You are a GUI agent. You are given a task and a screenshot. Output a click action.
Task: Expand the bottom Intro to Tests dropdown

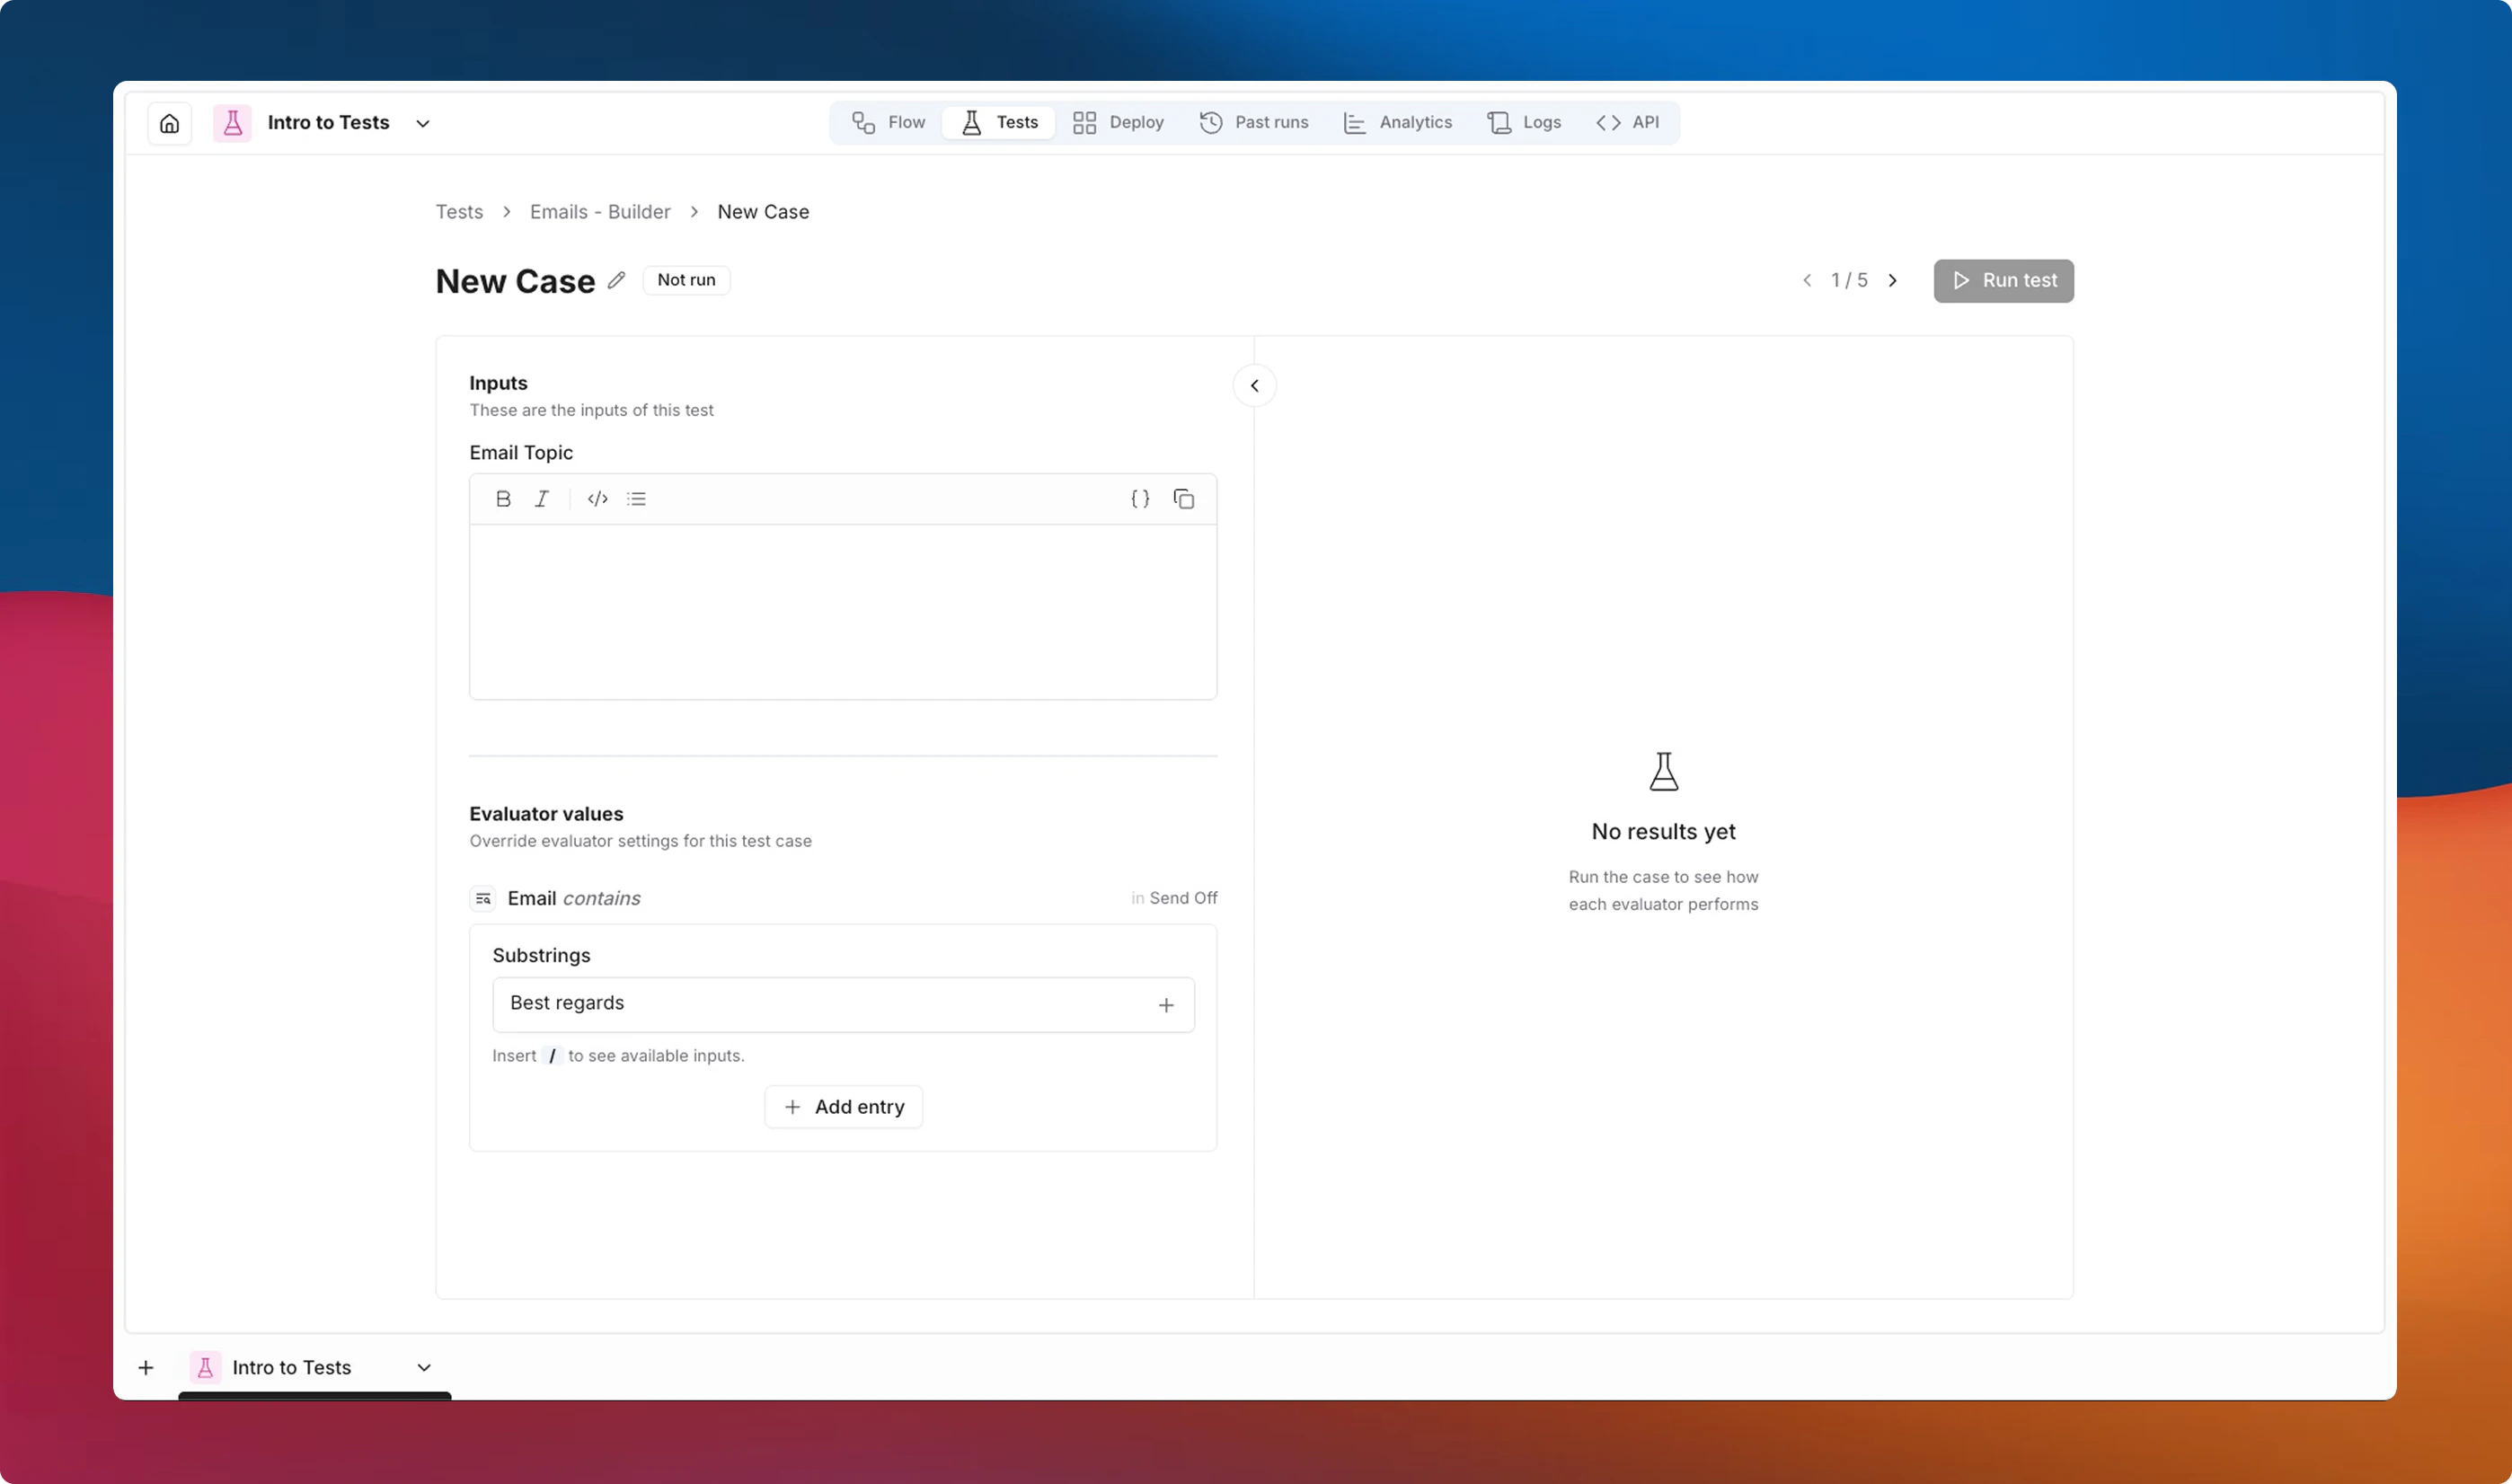tap(423, 1367)
